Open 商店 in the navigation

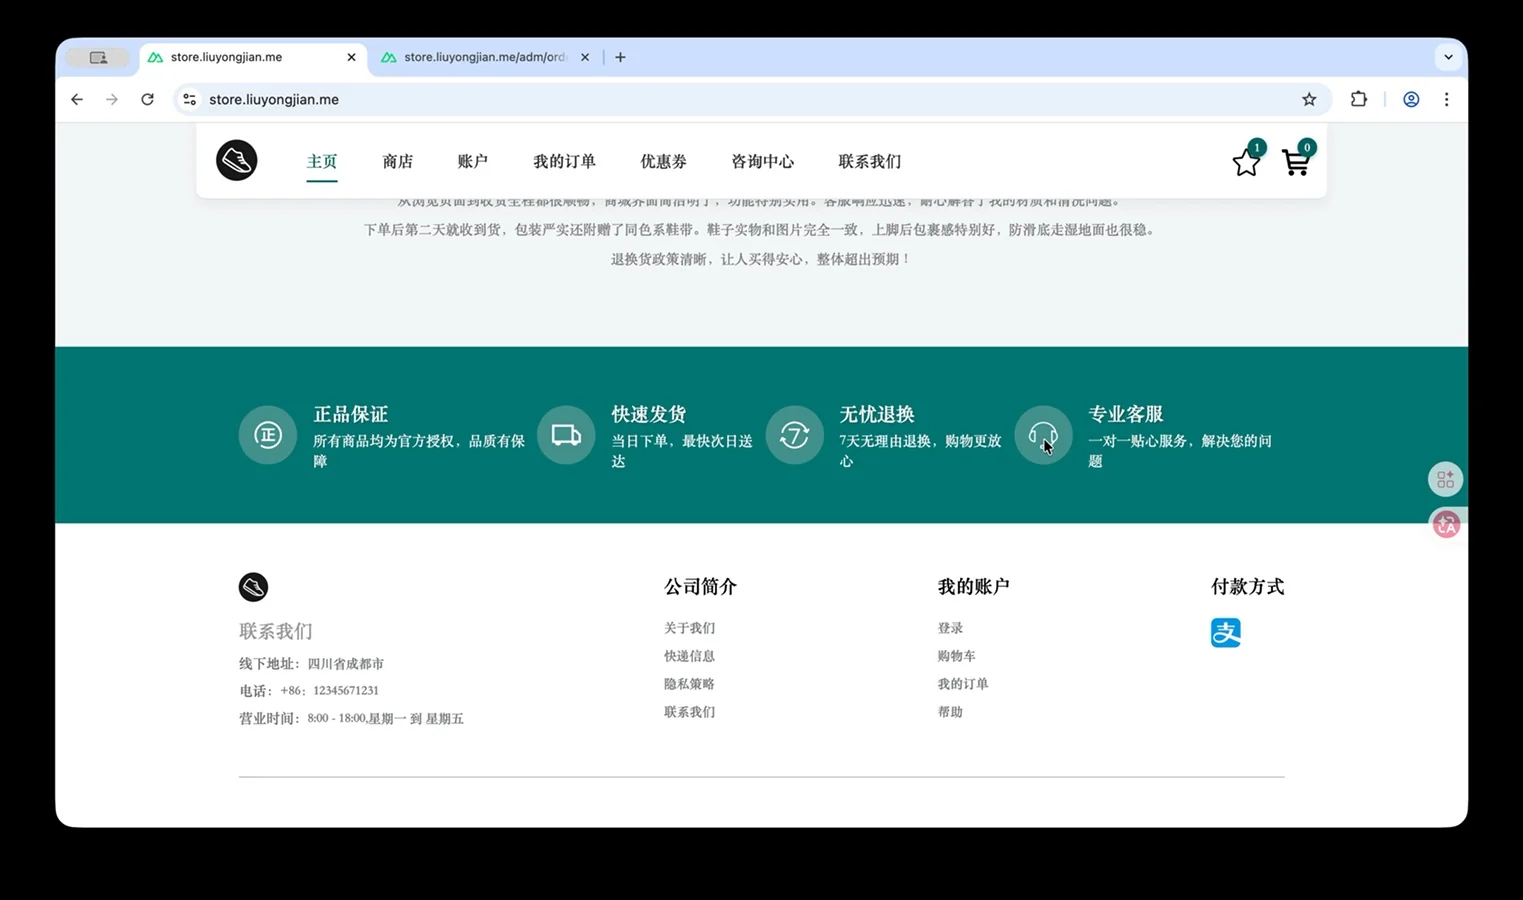pos(398,161)
